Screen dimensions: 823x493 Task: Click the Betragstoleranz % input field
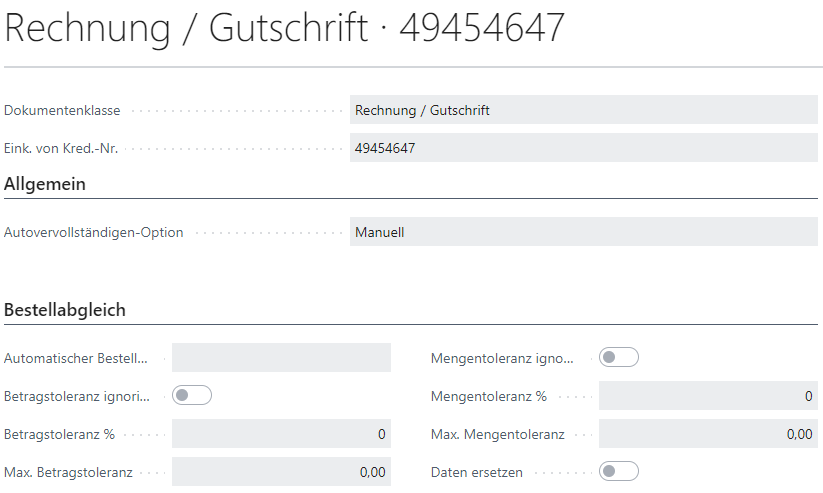pos(281,434)
